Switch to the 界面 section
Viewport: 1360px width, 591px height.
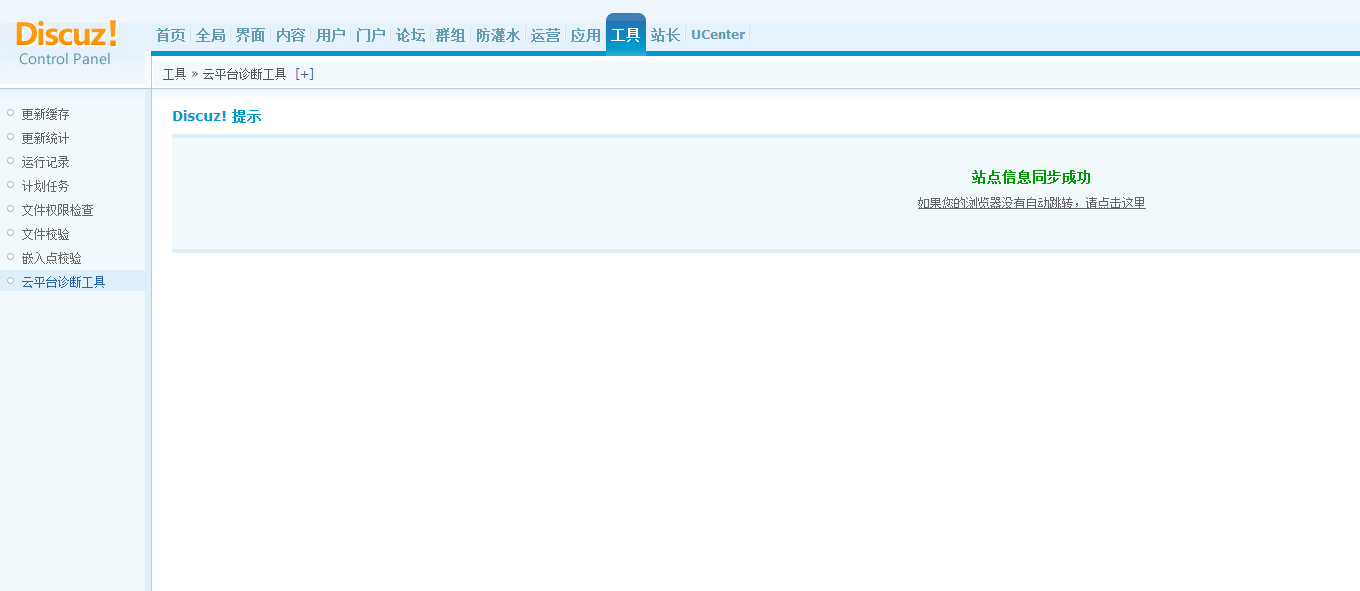click(251, 35)
